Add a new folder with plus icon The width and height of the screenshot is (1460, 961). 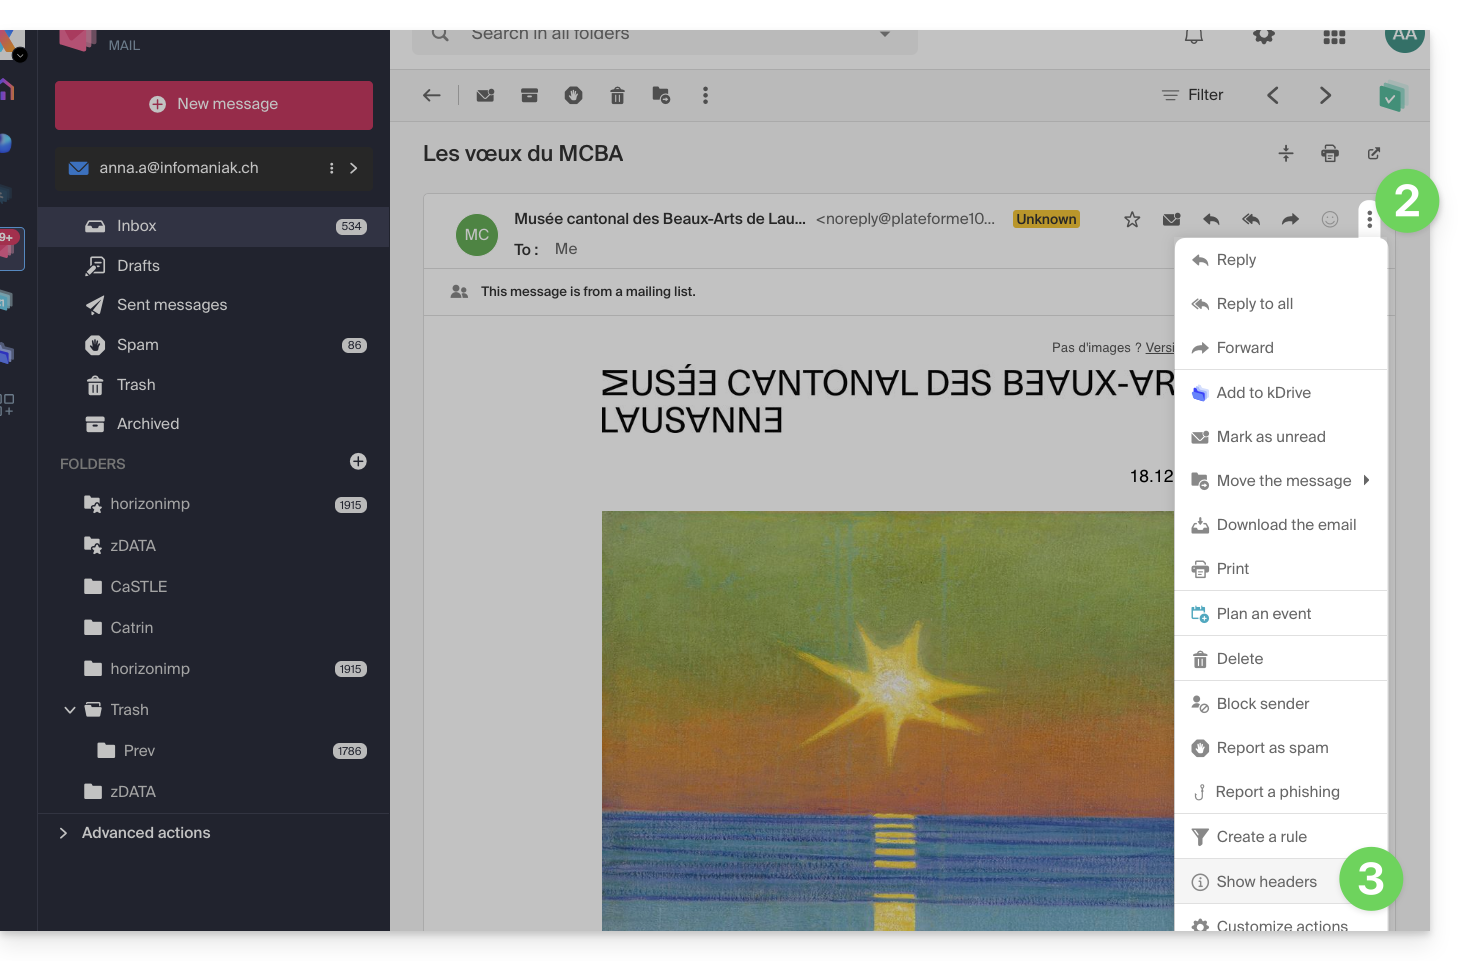pos(358,462)
